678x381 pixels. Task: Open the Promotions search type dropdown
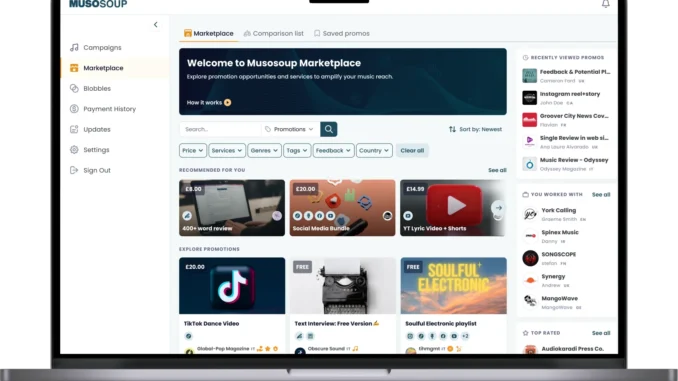289,129
